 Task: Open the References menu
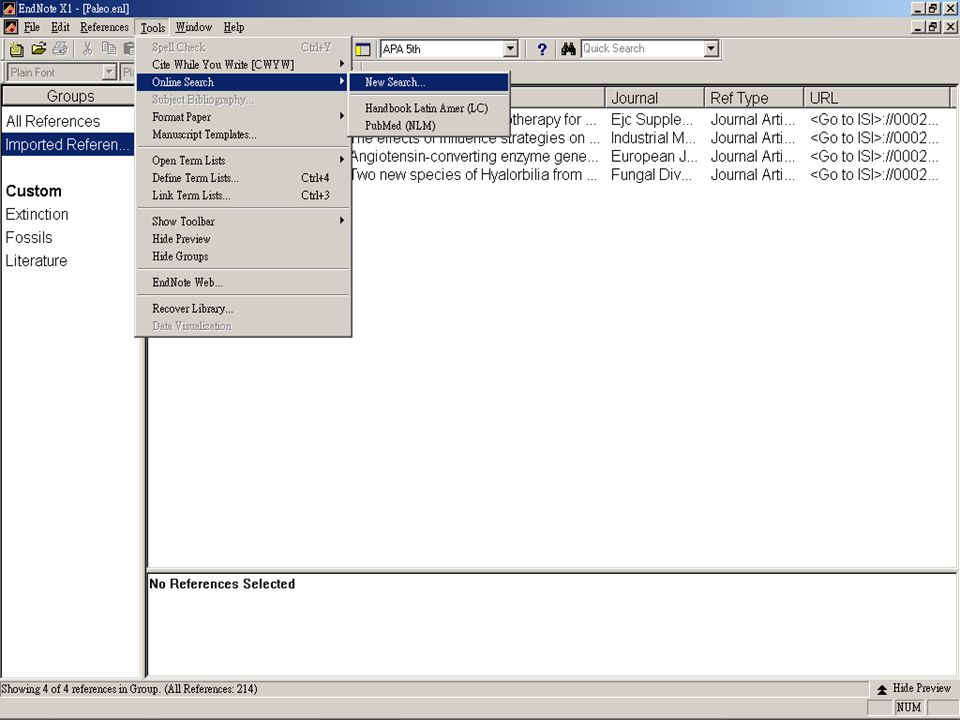(104, 27)
